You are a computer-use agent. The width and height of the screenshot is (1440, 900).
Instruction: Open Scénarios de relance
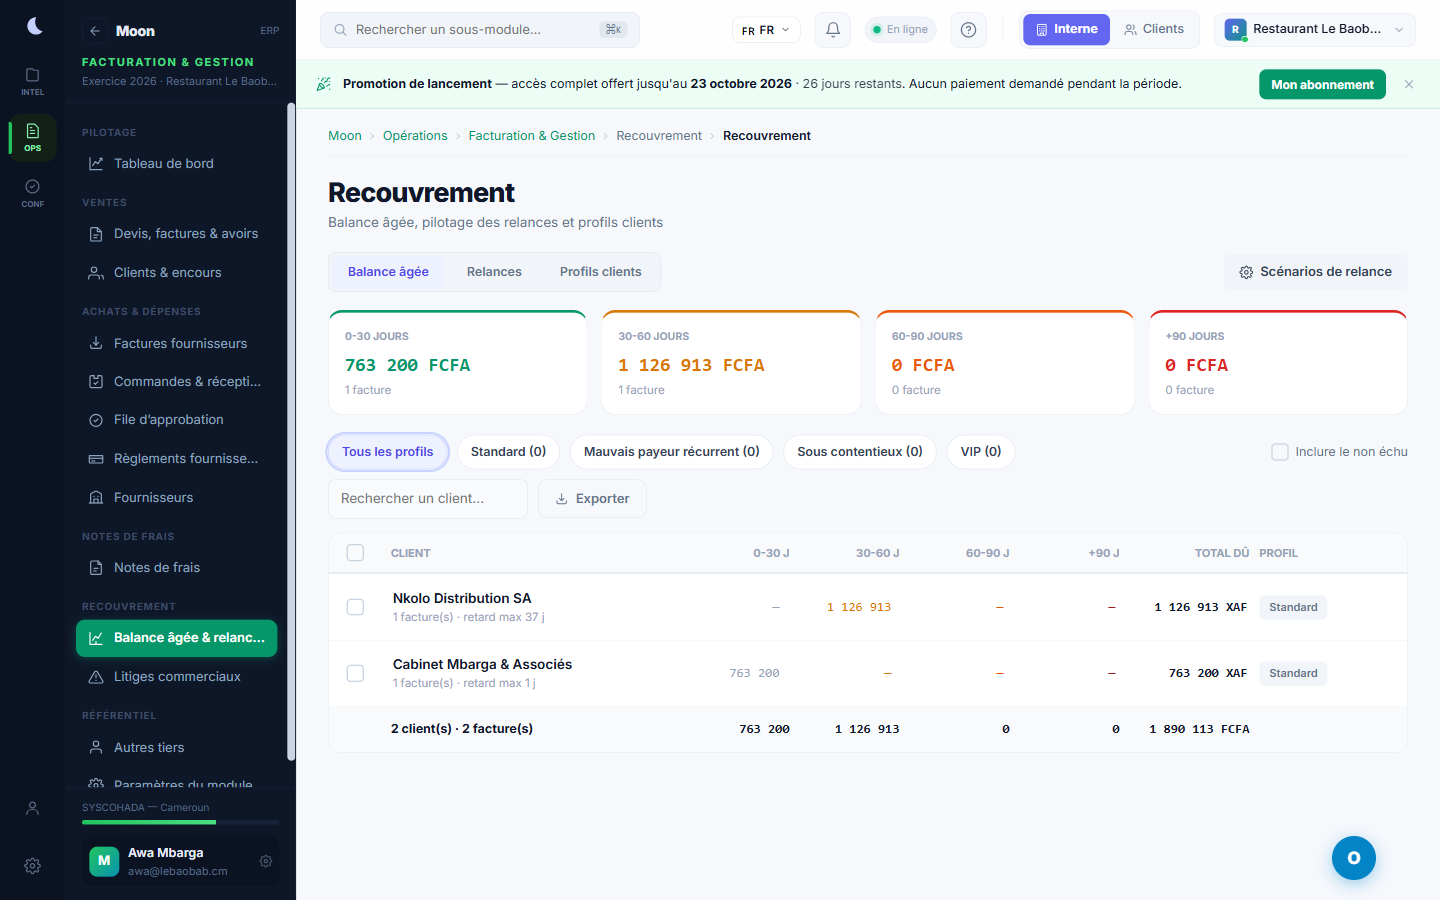[1316, 272]
